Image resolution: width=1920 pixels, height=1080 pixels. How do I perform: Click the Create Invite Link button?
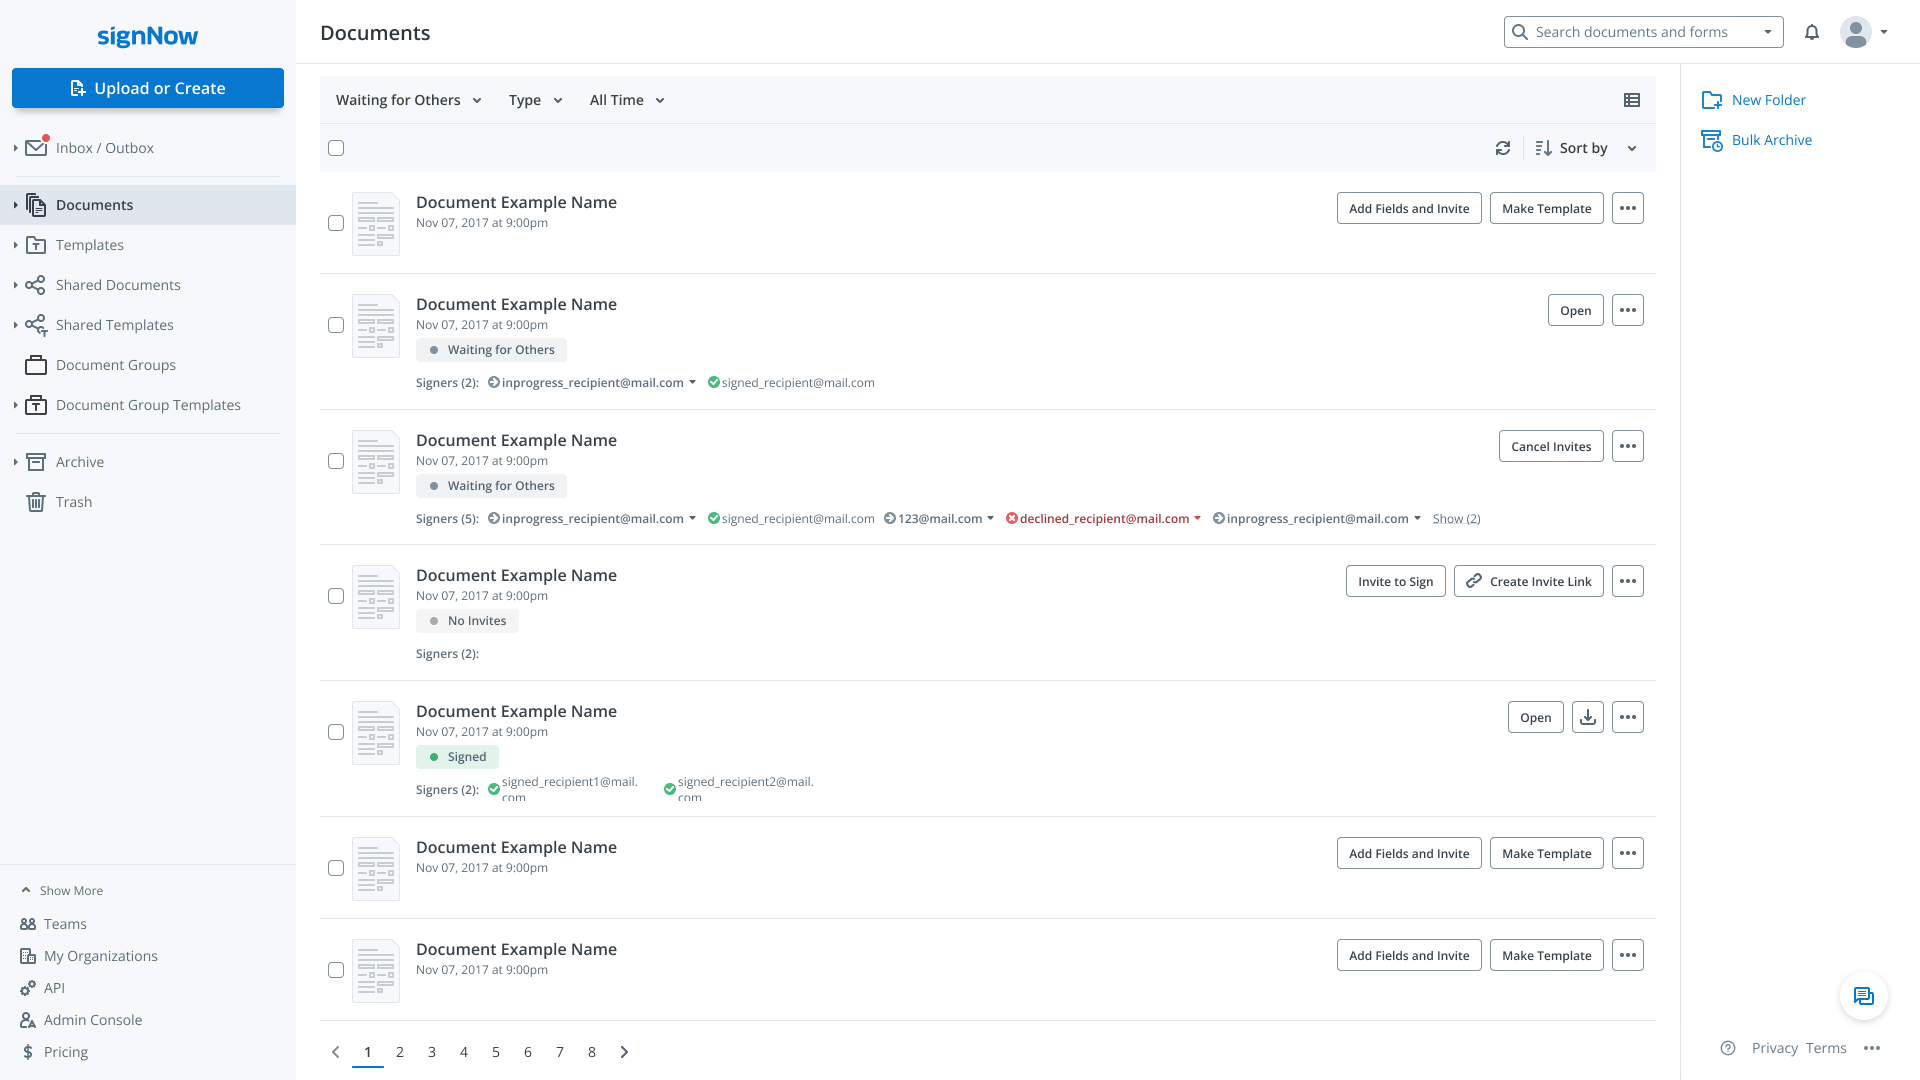click(1528, 581)
